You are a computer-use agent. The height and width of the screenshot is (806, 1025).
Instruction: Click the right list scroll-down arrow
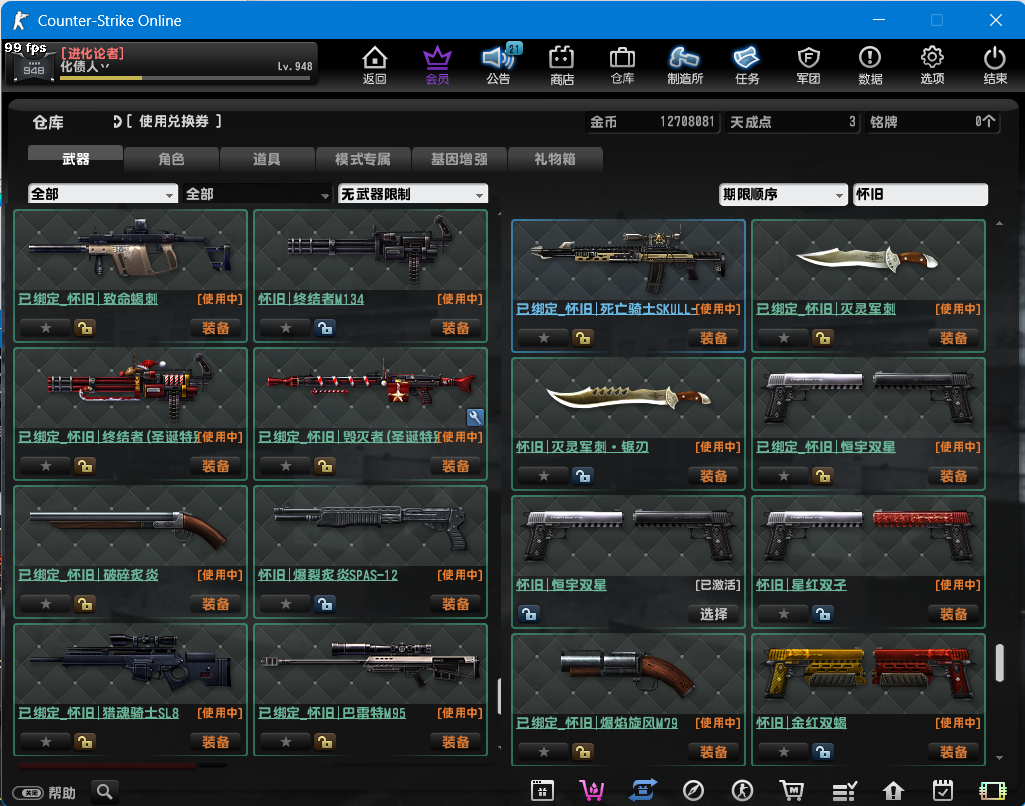click(x=1000, y=758)
